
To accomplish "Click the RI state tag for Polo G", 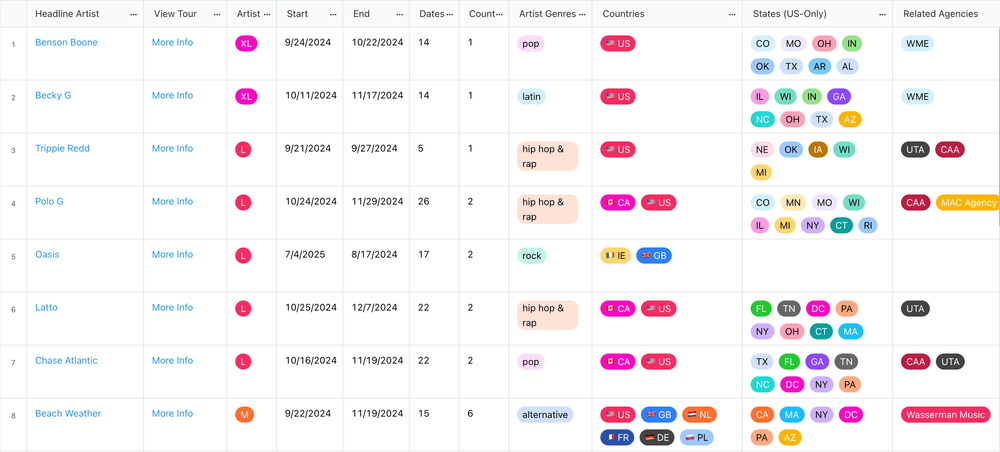I will pyautogui.click(x=867, y=226).
